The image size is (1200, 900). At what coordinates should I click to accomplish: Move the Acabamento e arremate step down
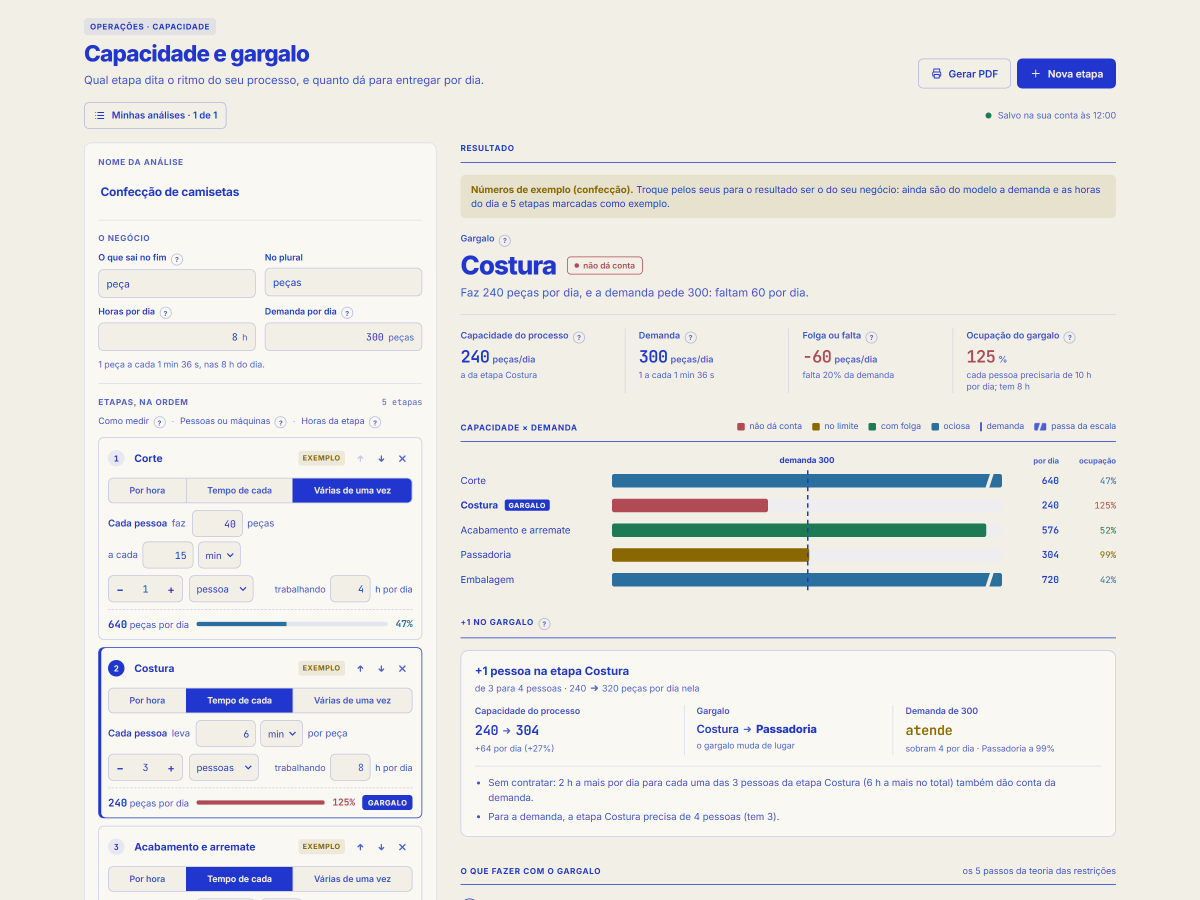click(x=381, y=847)
